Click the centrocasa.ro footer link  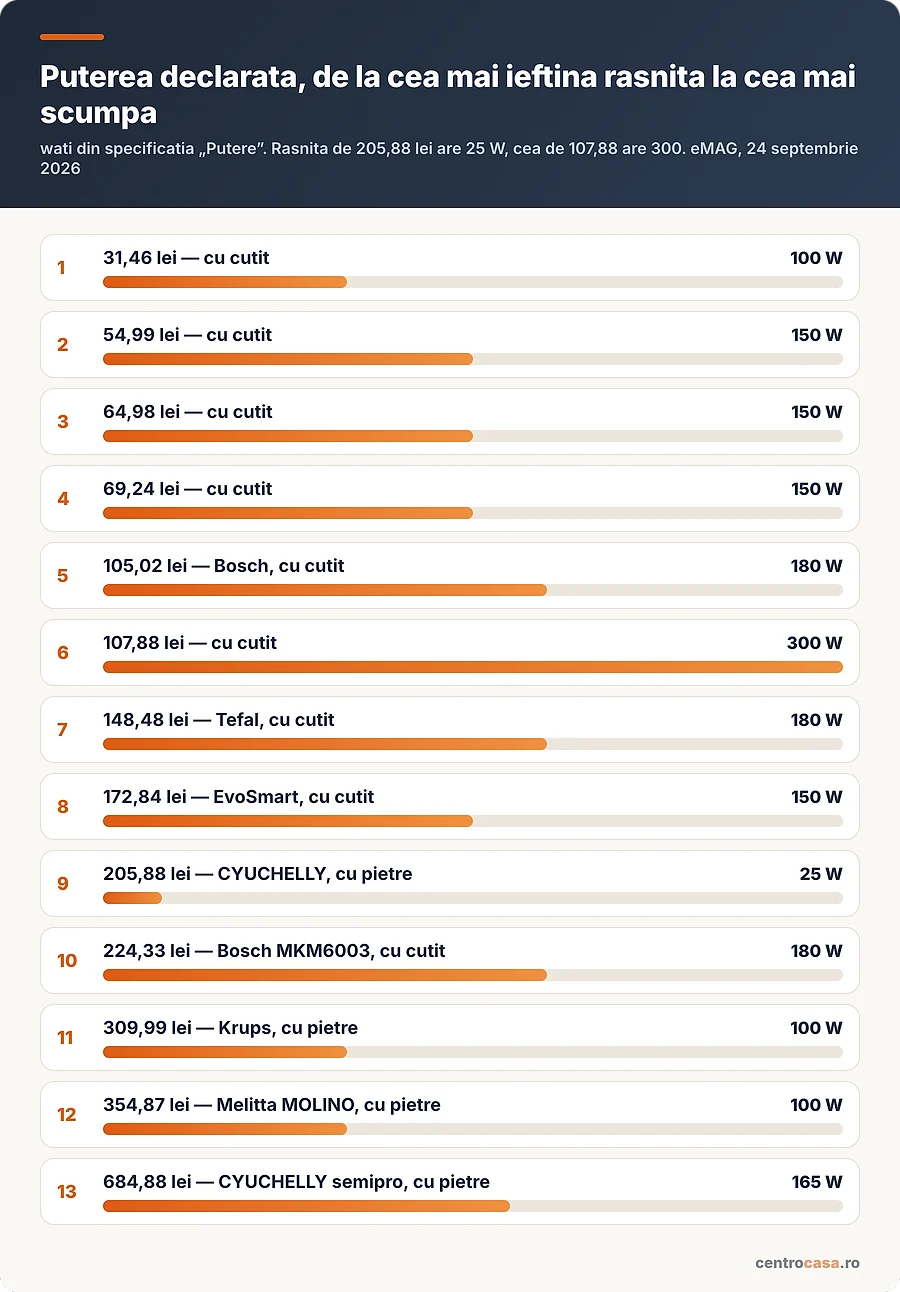click(807, 1263)
